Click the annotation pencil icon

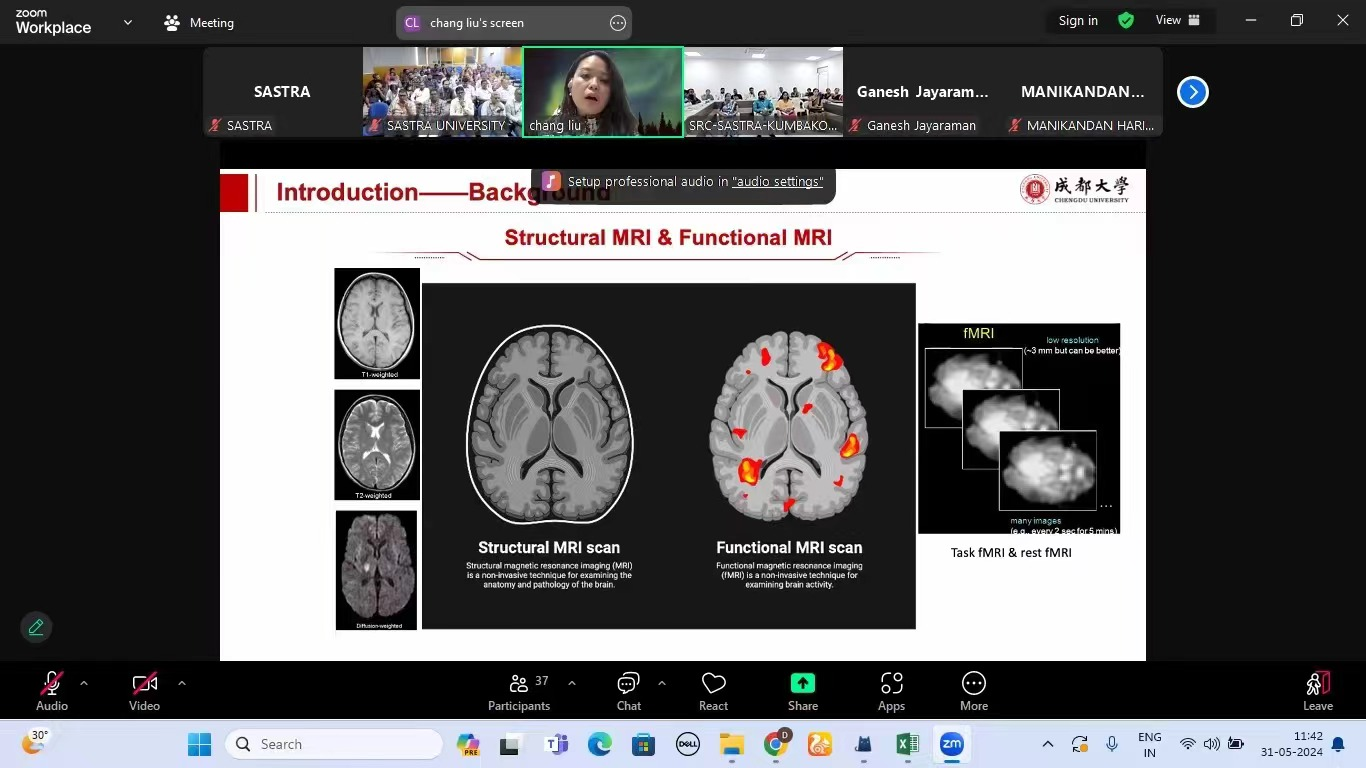pyautogui.click(x=36, y=627)
